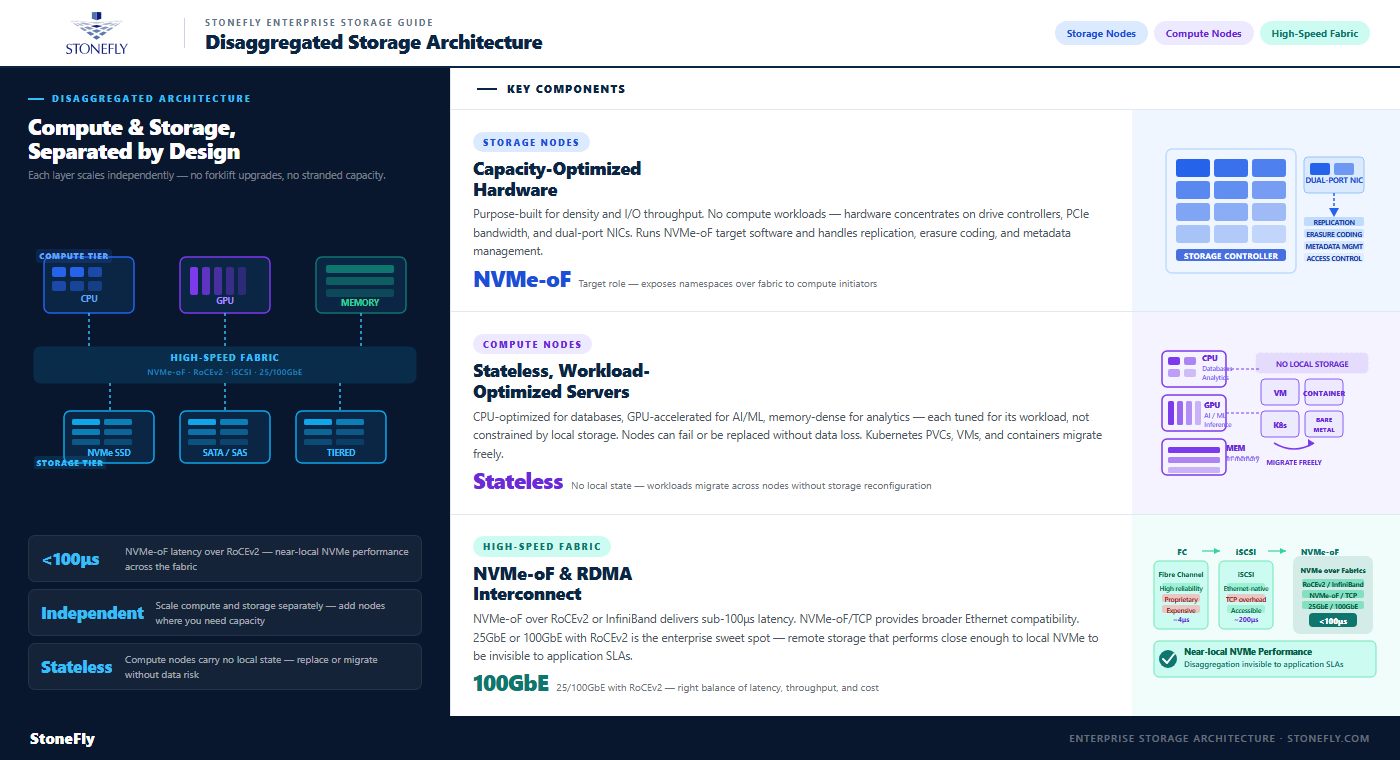Click the MEMORY block in compute tier diagram

tap(360, 285)
